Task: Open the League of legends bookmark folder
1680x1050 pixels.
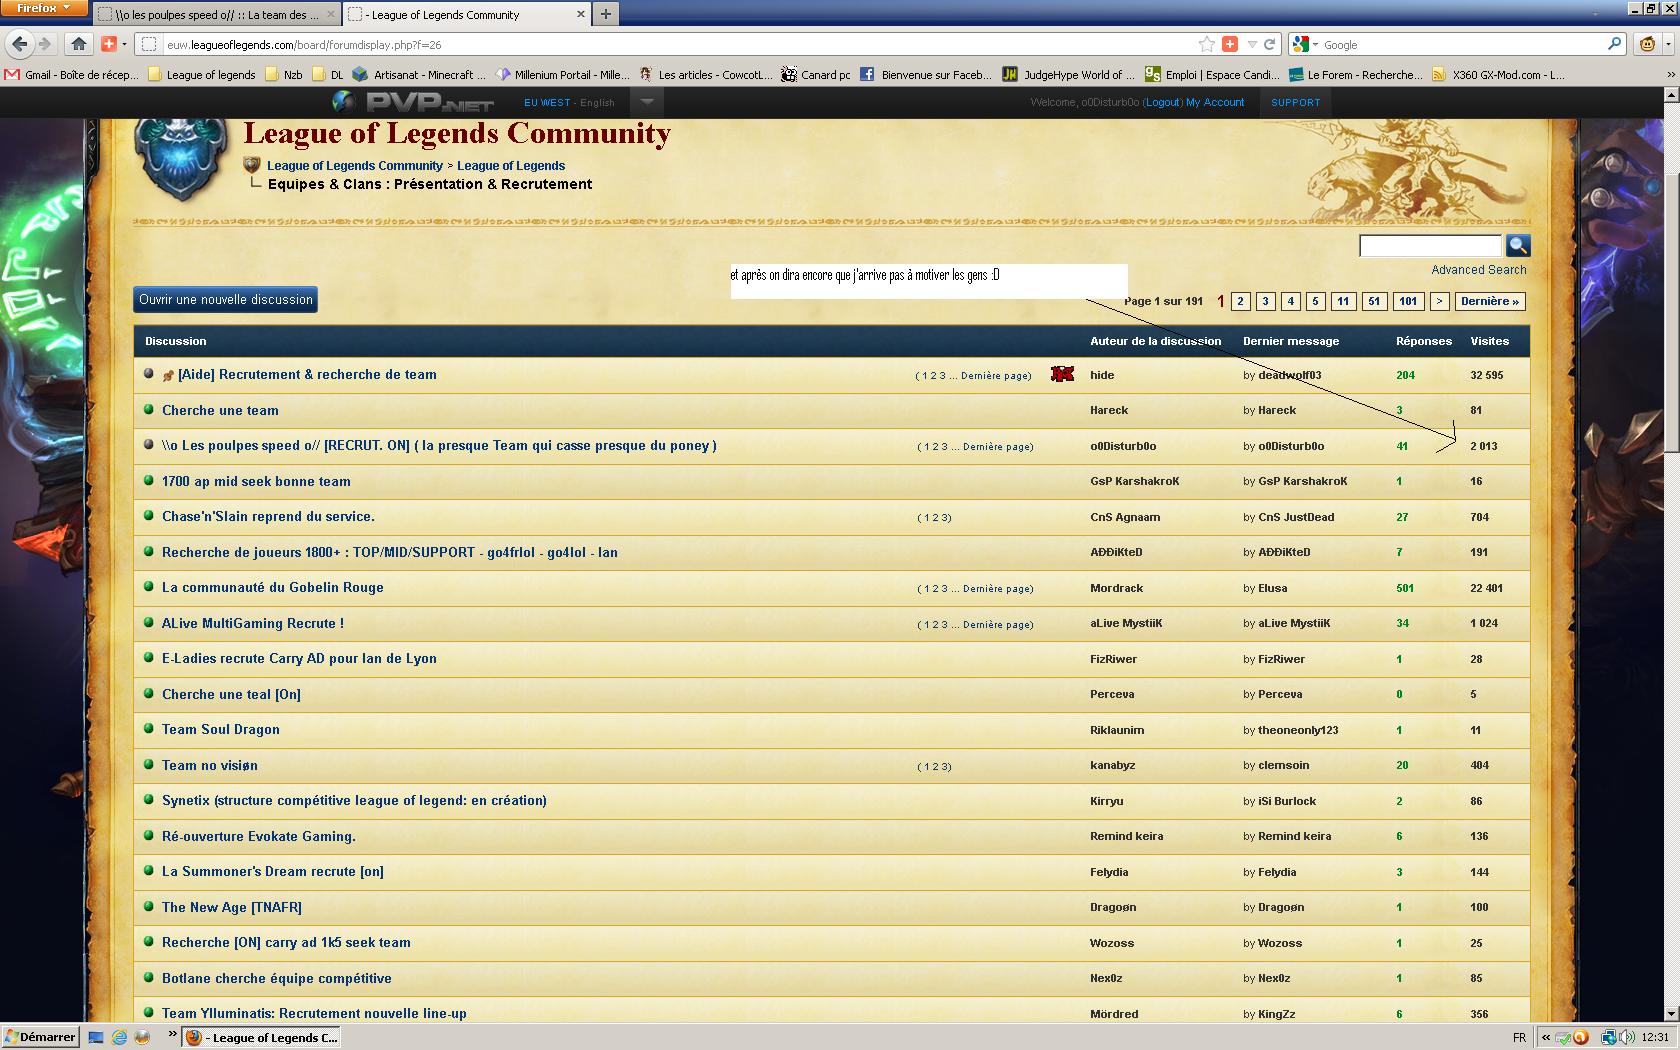Action: [x=202, y=74]
